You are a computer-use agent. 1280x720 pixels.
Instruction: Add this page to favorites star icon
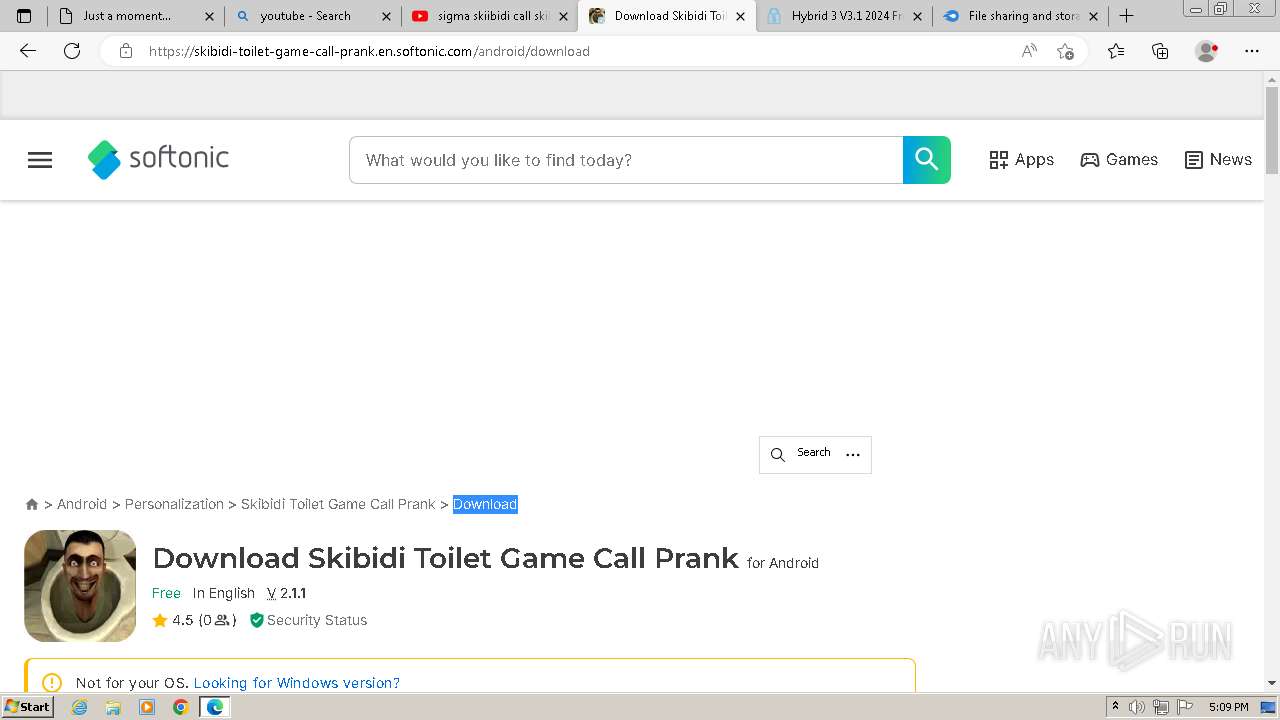point(1065,51)
